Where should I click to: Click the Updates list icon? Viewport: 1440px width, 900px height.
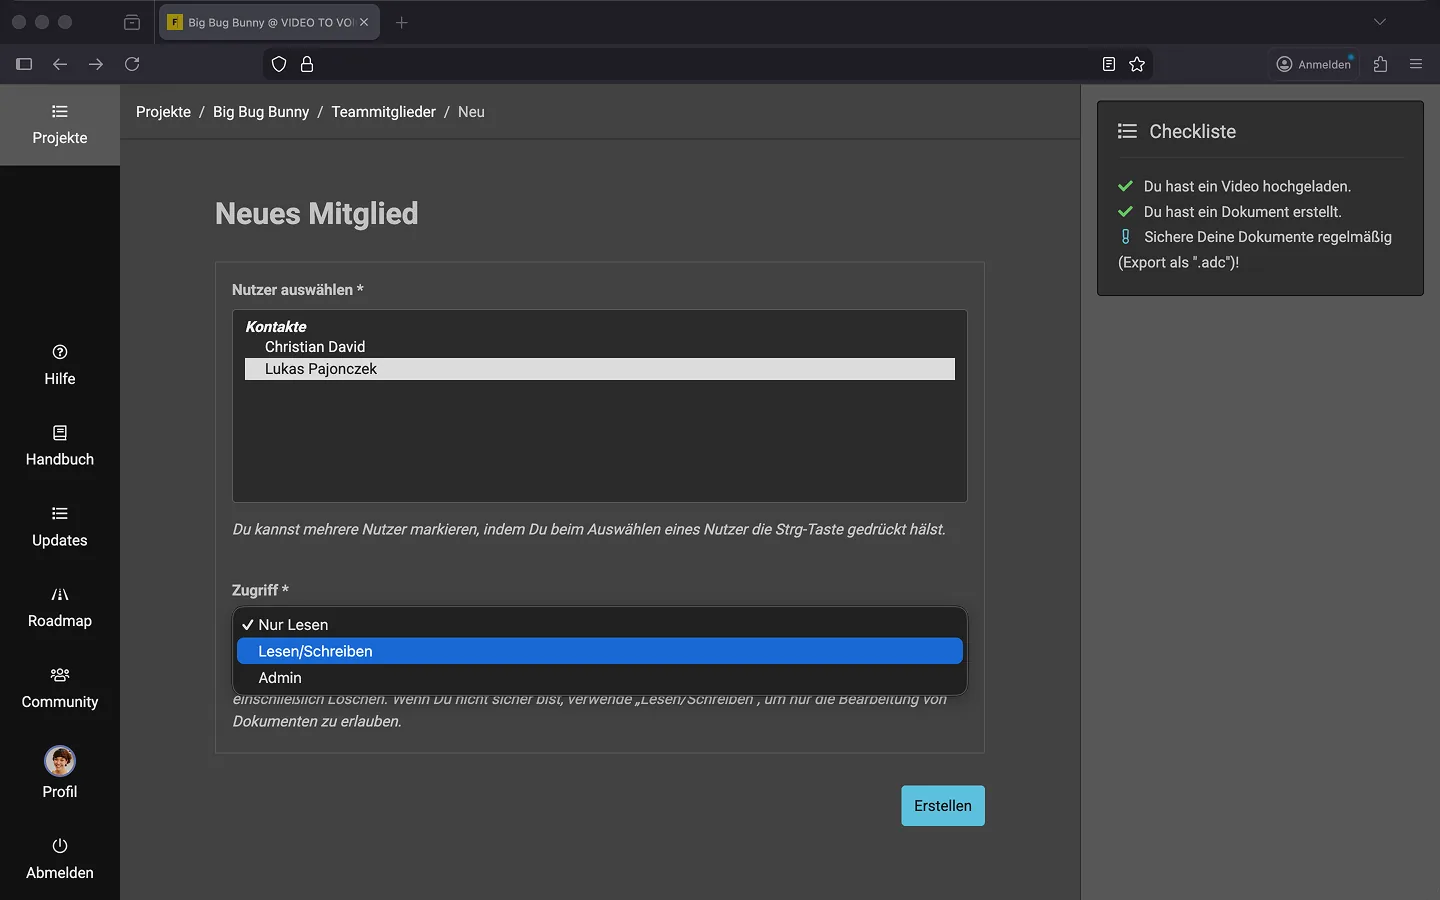[60, 514]
